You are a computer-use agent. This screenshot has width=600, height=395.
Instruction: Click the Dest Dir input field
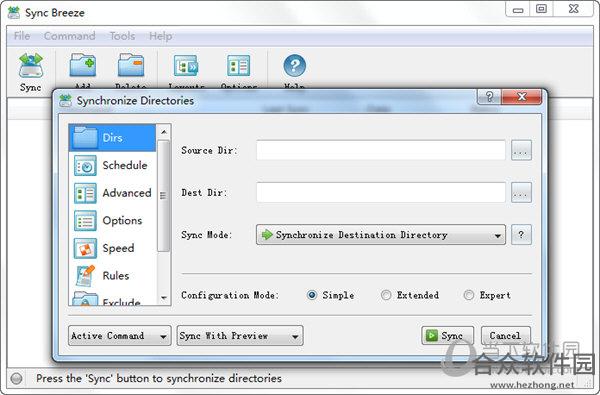tap(381, 193)
